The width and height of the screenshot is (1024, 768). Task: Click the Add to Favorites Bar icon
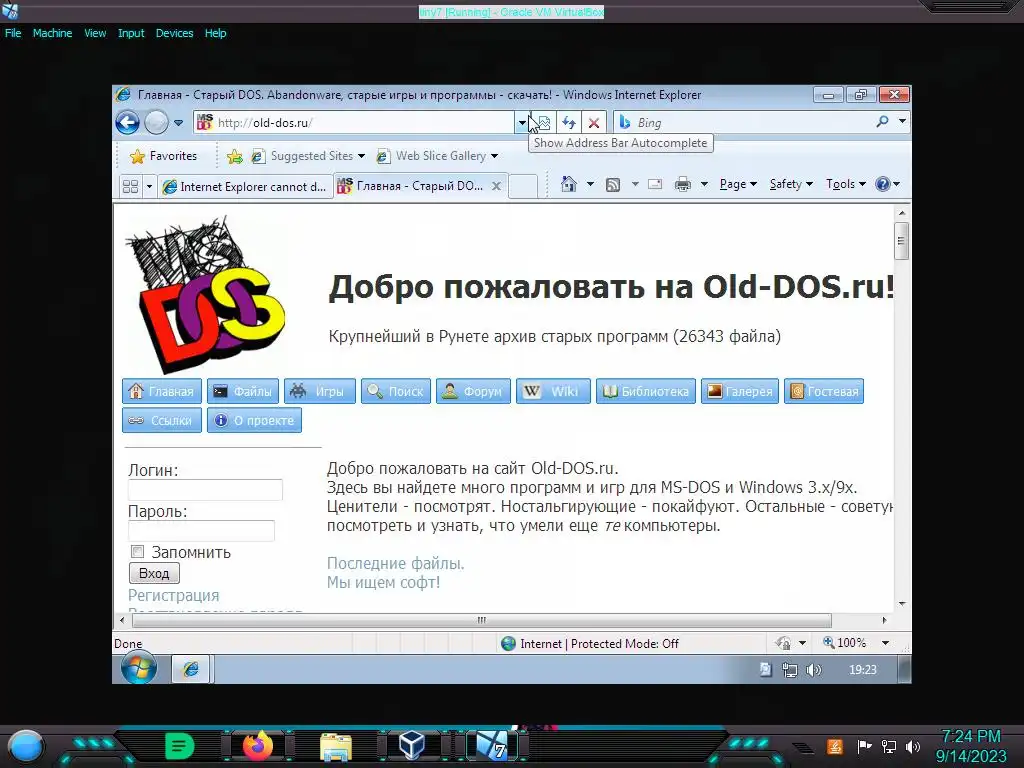pos(234,156)
